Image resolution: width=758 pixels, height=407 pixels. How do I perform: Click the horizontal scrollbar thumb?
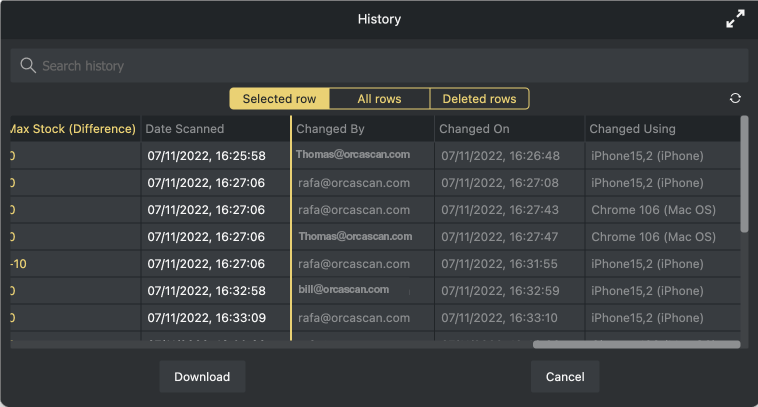[x=636, y=344]
